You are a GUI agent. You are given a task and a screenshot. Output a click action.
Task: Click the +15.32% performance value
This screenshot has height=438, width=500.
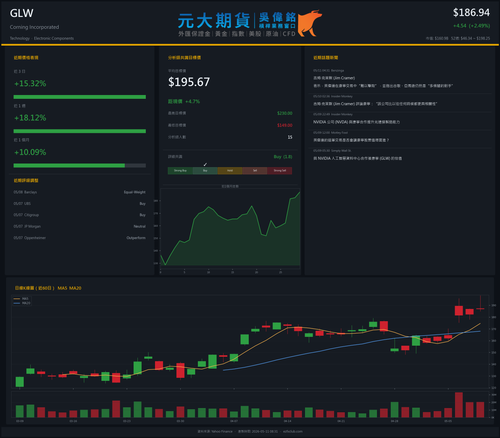(x=30, y=83)
